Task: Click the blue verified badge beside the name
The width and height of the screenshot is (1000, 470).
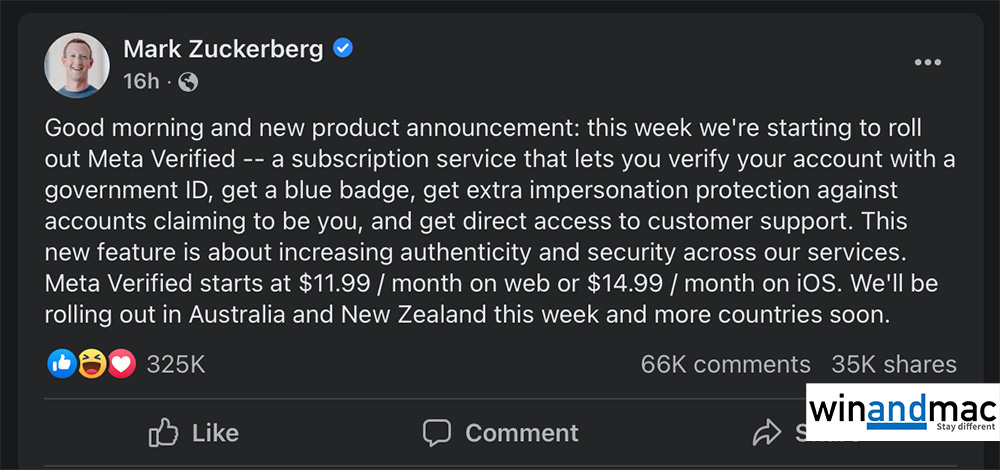Action: pyautogui.click(x=343, y=48)
